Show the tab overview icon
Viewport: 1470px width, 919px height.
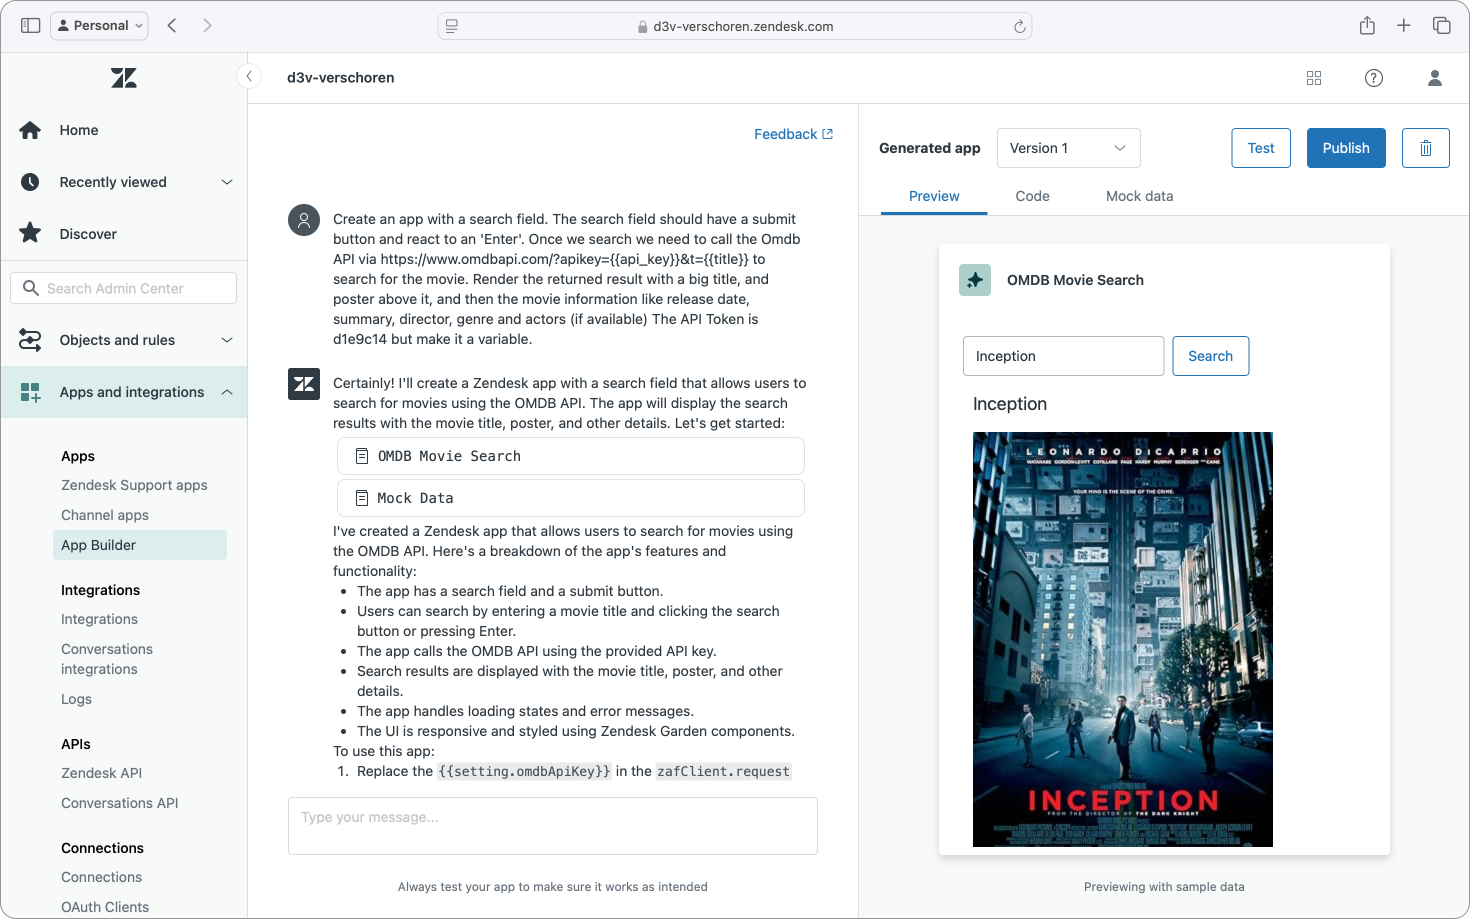[1441, 26]
